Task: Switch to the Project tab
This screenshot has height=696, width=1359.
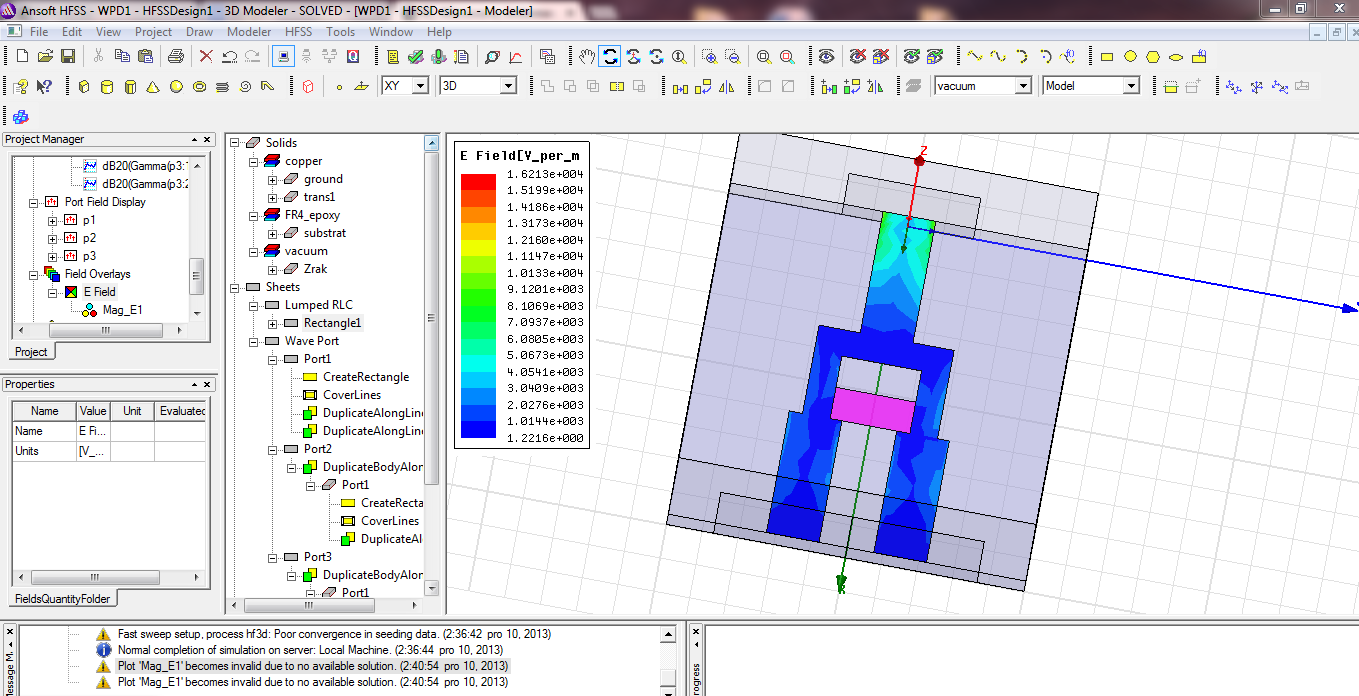Action: tap(31, 352)
